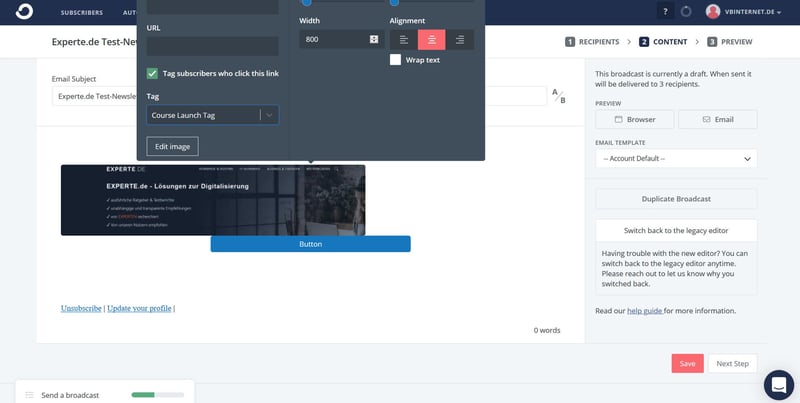Click Duplicate Broadcast
The height and width of the screenshot is (403, 800).
tap(676, 199)
